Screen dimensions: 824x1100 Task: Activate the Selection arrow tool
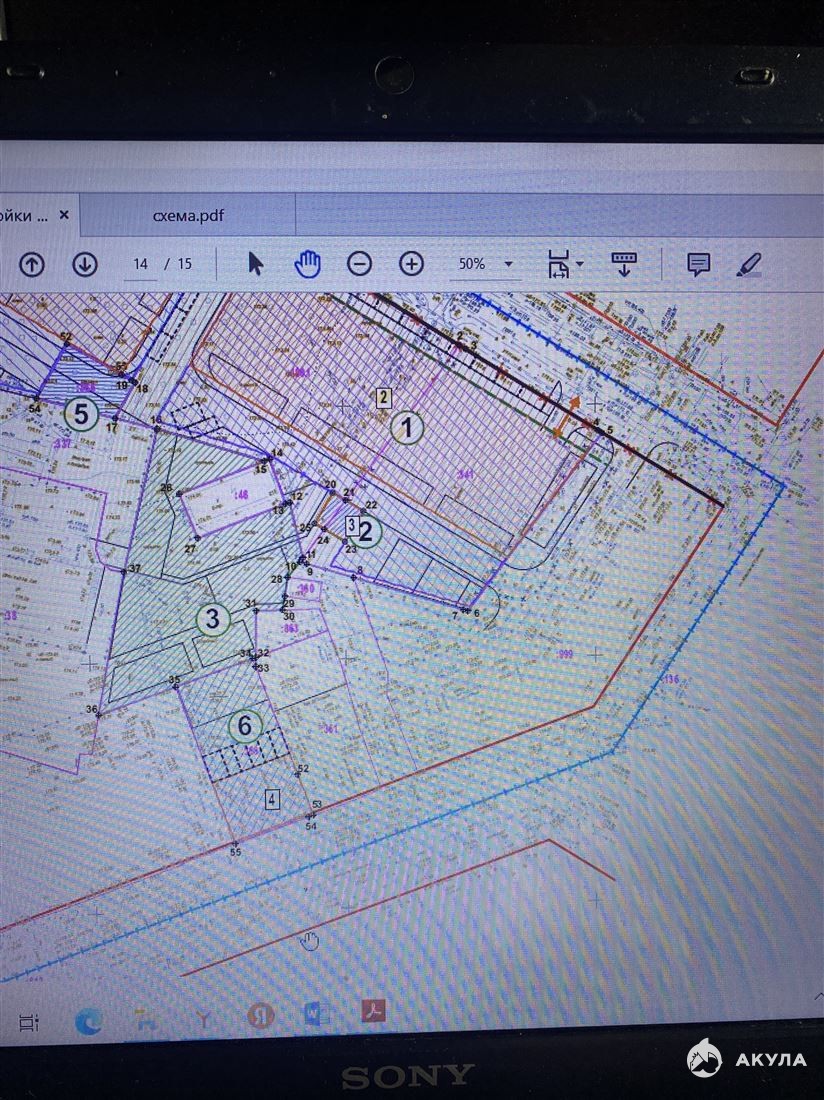point(256,264)
